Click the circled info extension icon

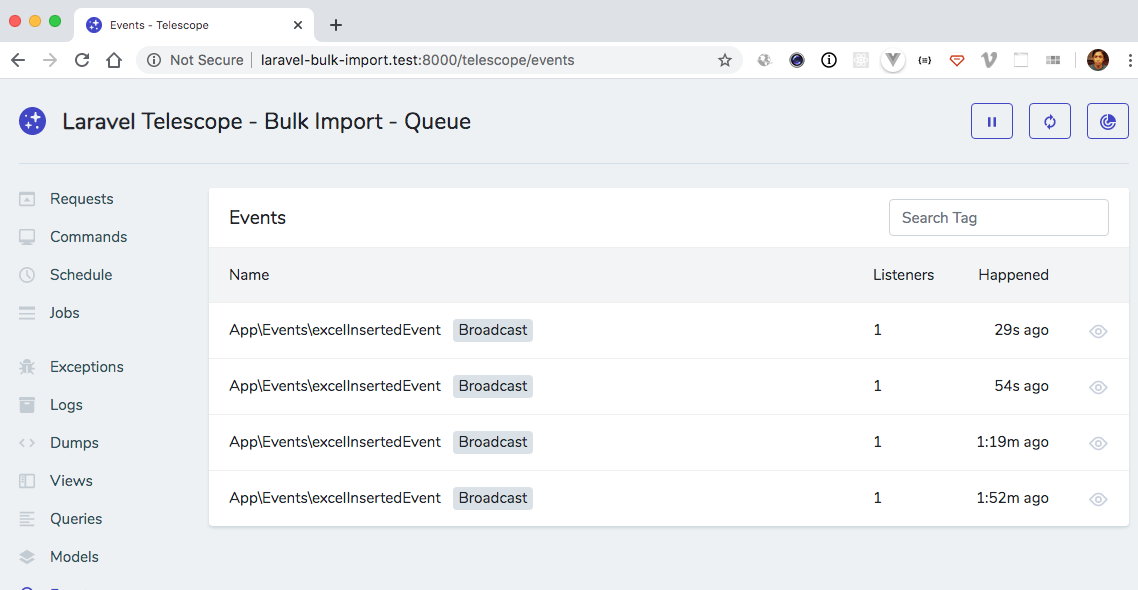[829, 60]
